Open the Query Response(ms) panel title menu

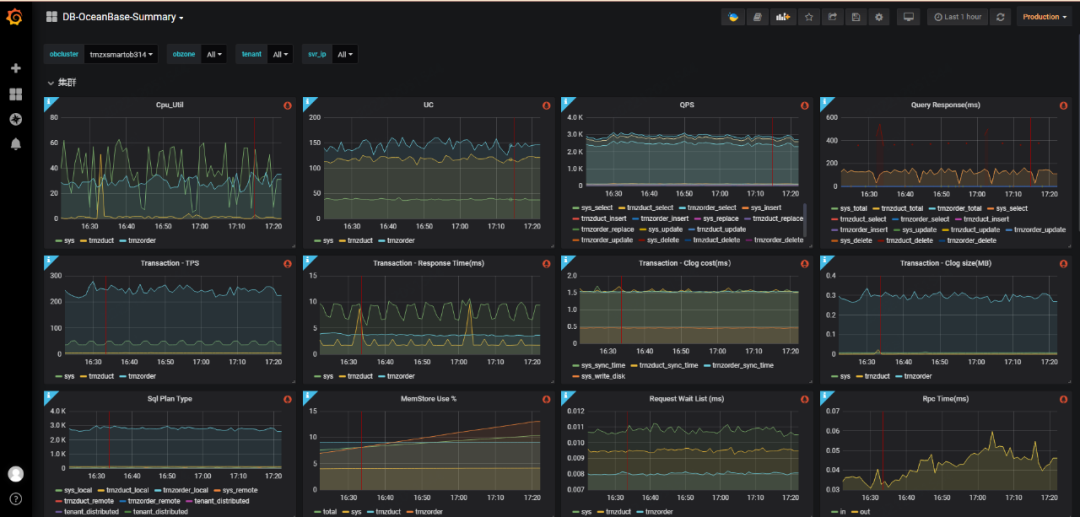pos(945,105)
